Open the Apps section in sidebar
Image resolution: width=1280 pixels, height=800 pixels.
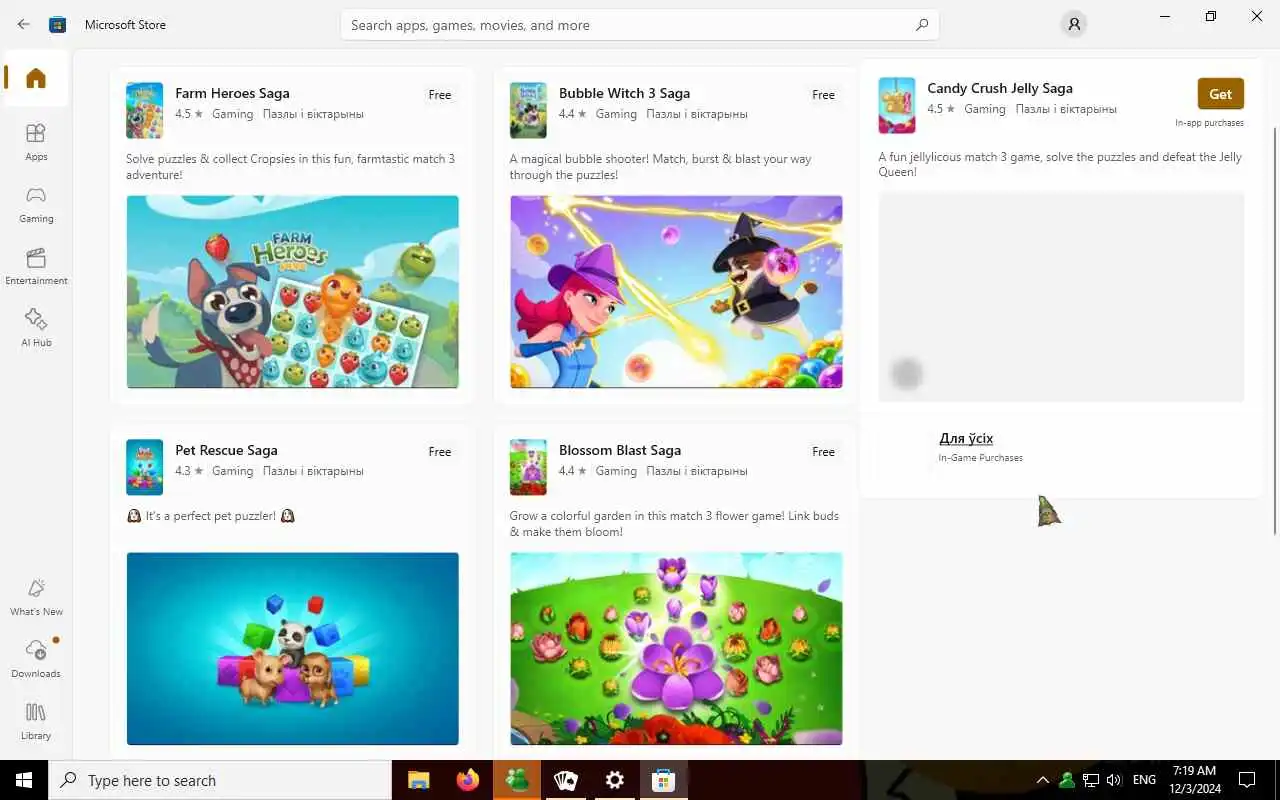click(x=36, y=141)
